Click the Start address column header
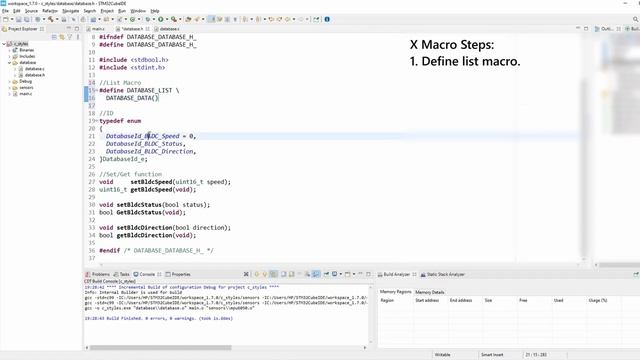 (427, 300)
